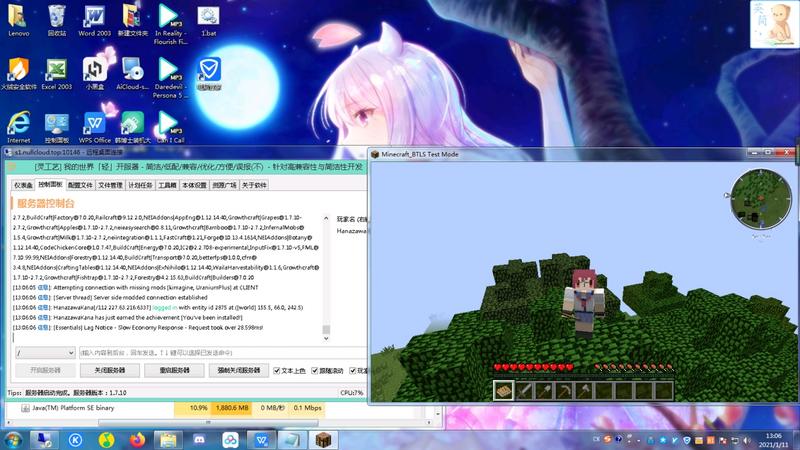This screenshot has width=800, height=450.
Task: Switch to the 控制面板 tab in server tool
Action: 50,185
